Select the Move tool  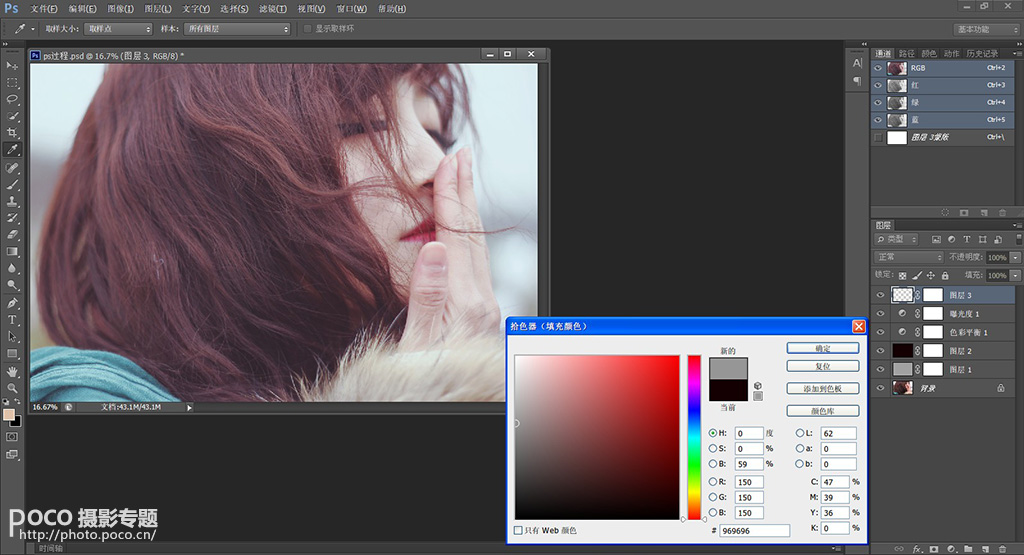(x=12, y=66)
